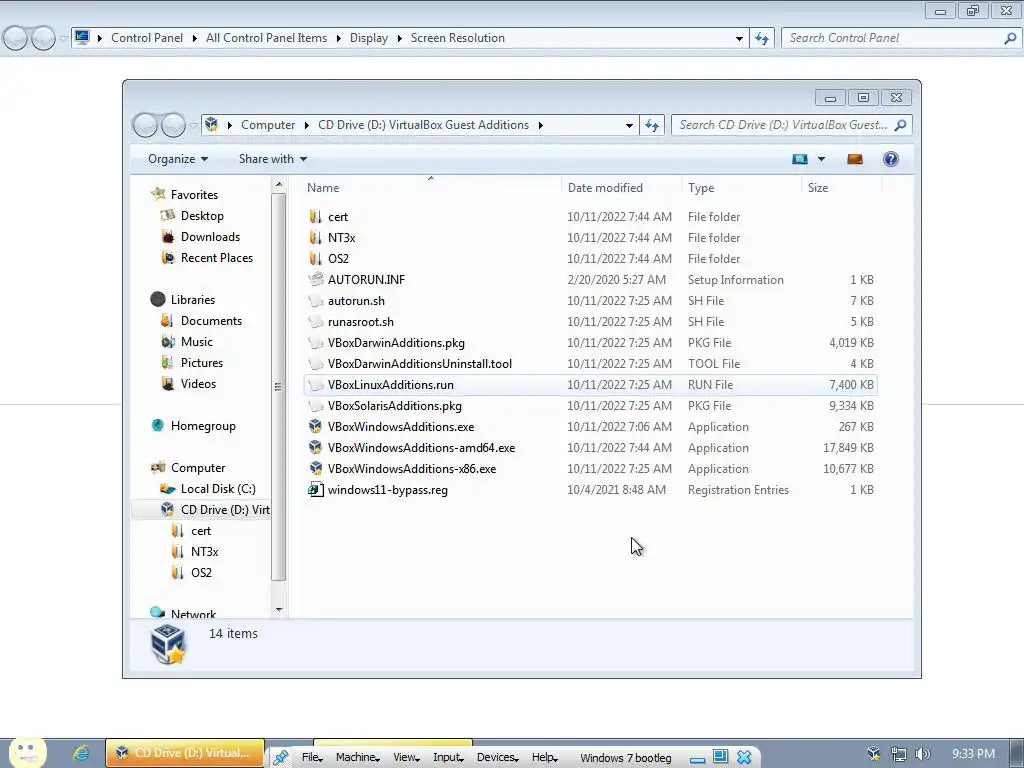The height and width of the screenshot is (768, 1024).
Task: Open the Devices menu
Action: click(x=497, y=758)
